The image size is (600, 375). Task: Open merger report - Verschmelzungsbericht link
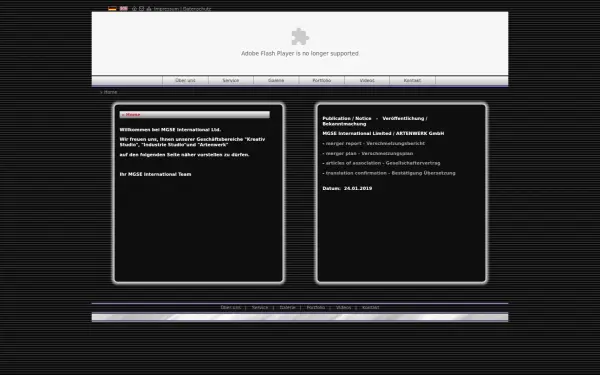click(375, 143)
